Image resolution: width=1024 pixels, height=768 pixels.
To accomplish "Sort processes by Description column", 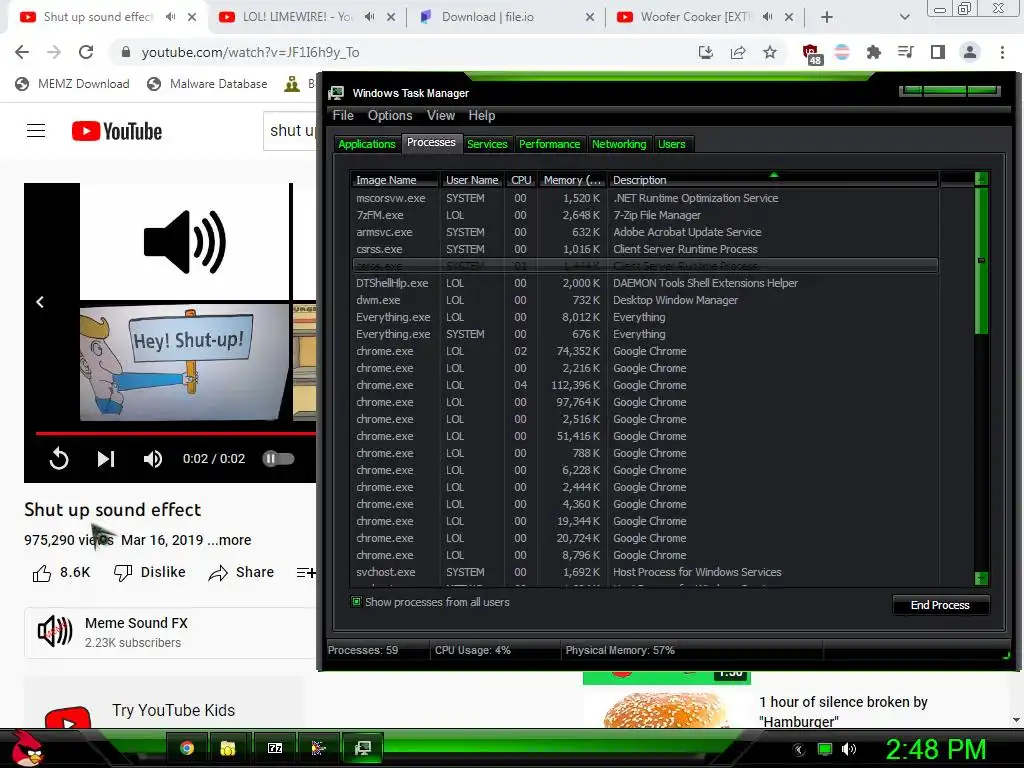I will [x=773, y=180].
